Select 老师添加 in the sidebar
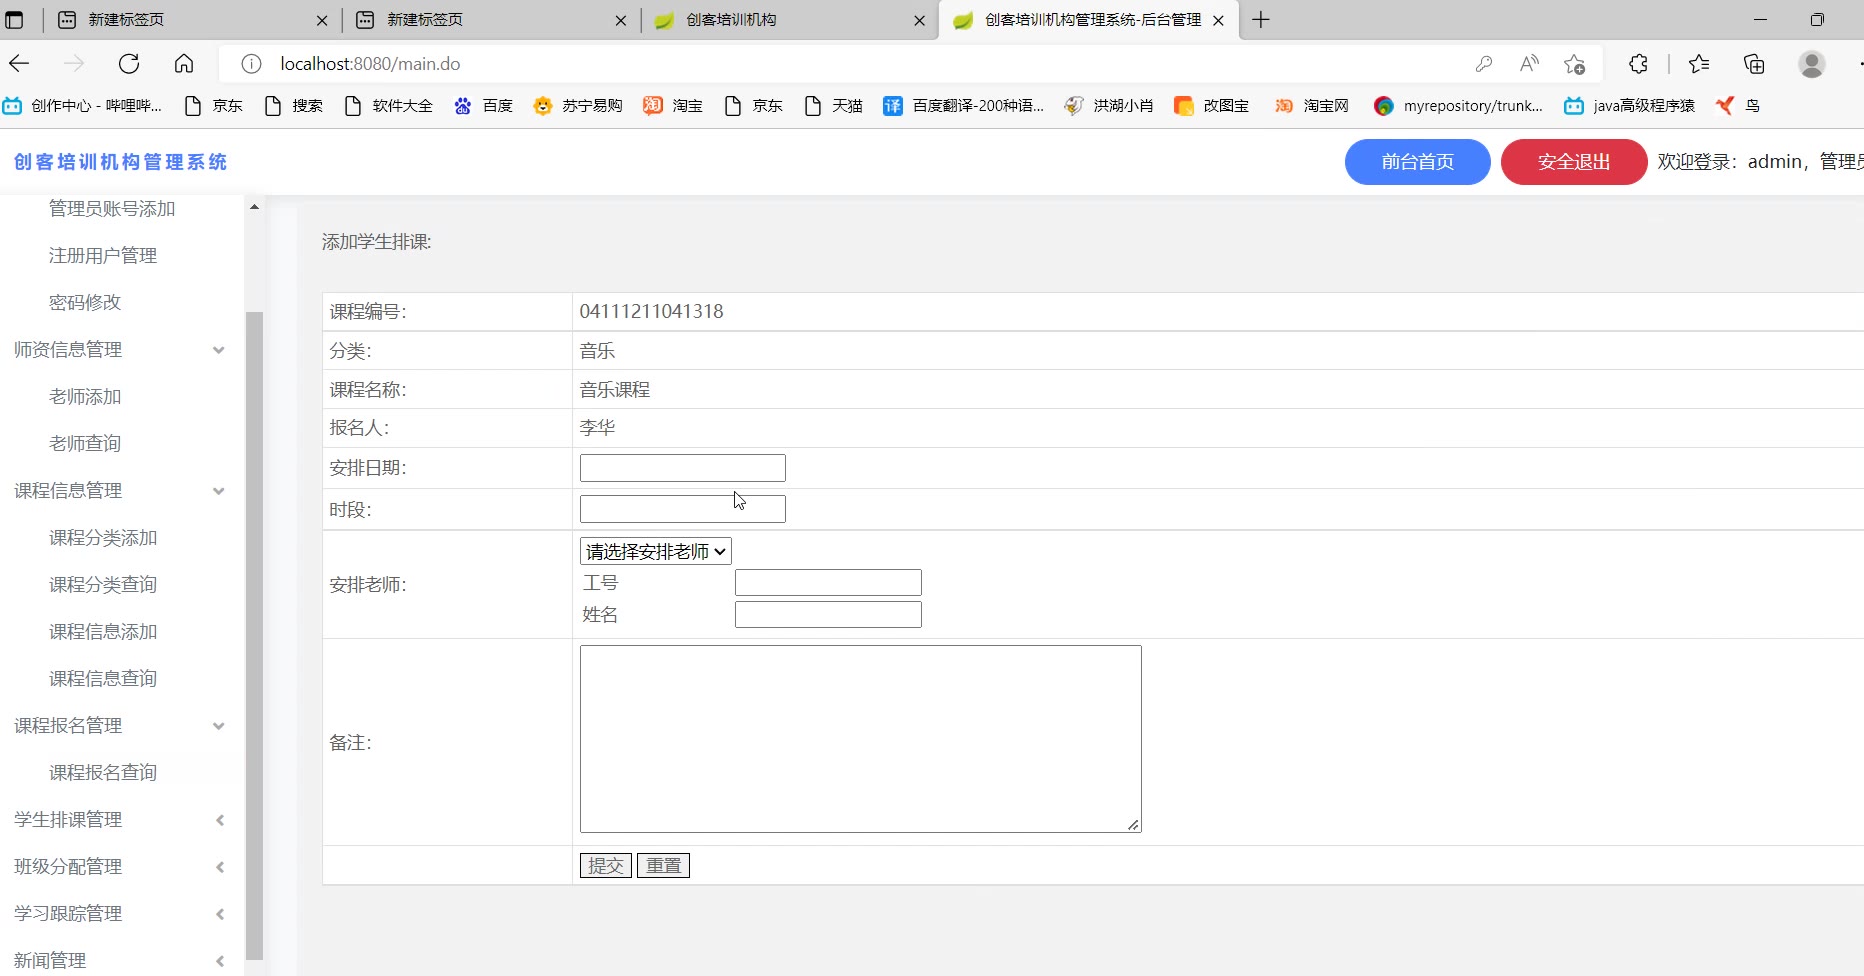The image size is (1864, 976). click(85, 397)
